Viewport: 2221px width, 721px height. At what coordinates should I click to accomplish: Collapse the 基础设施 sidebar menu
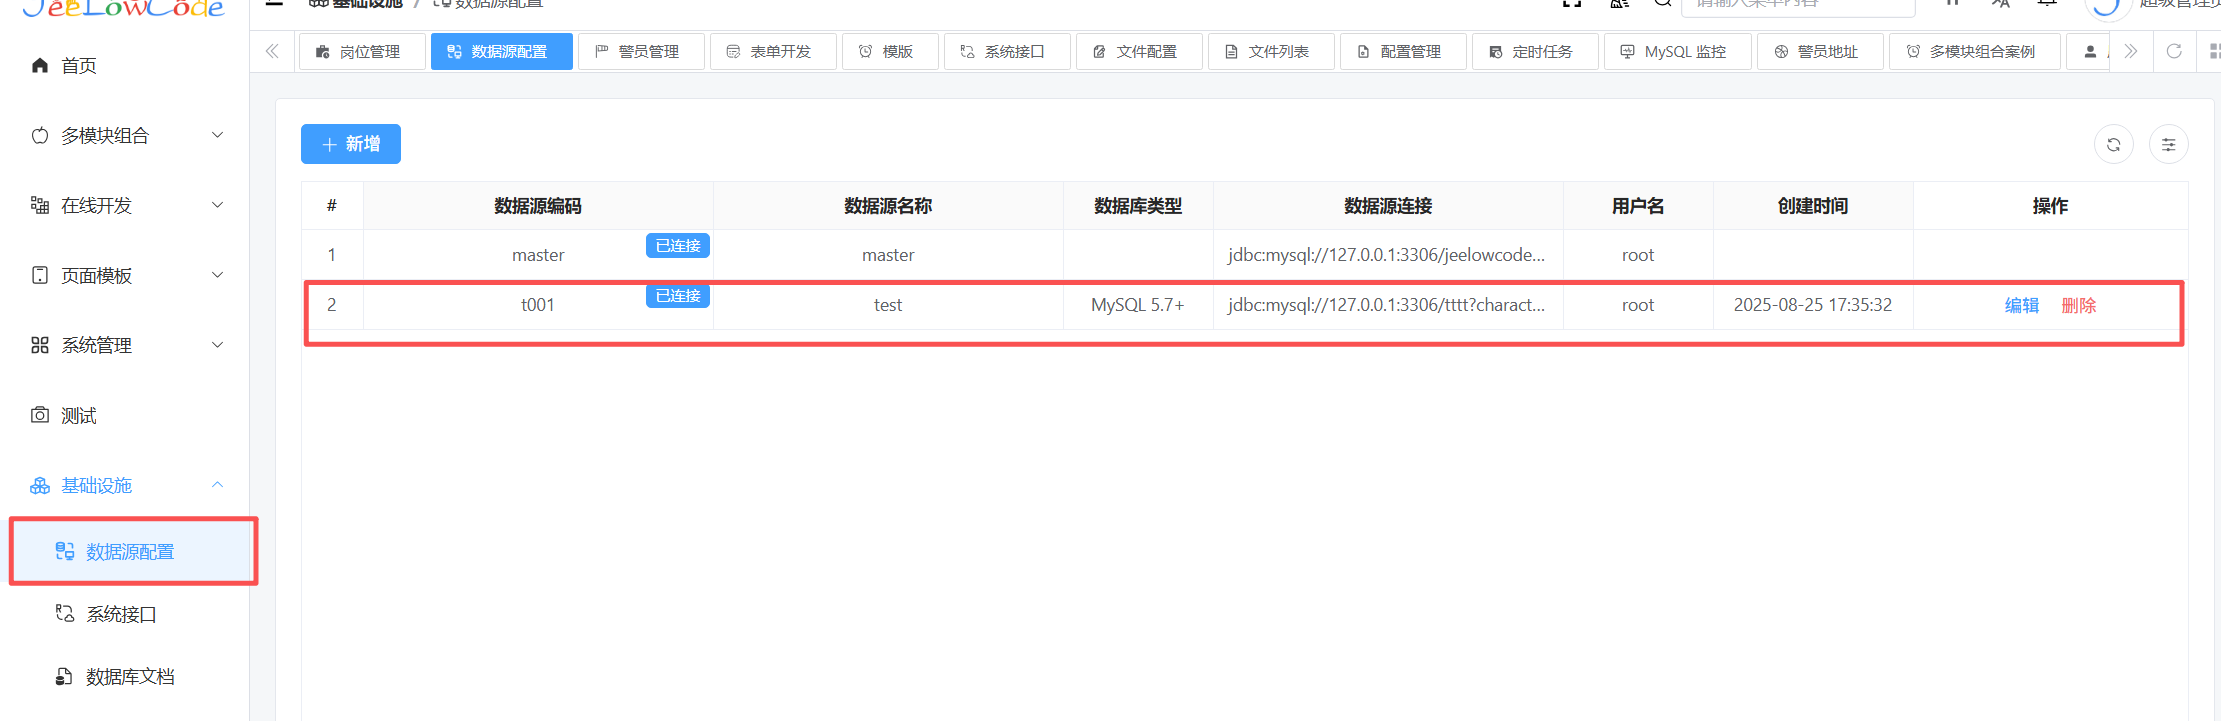click(125, 486)
